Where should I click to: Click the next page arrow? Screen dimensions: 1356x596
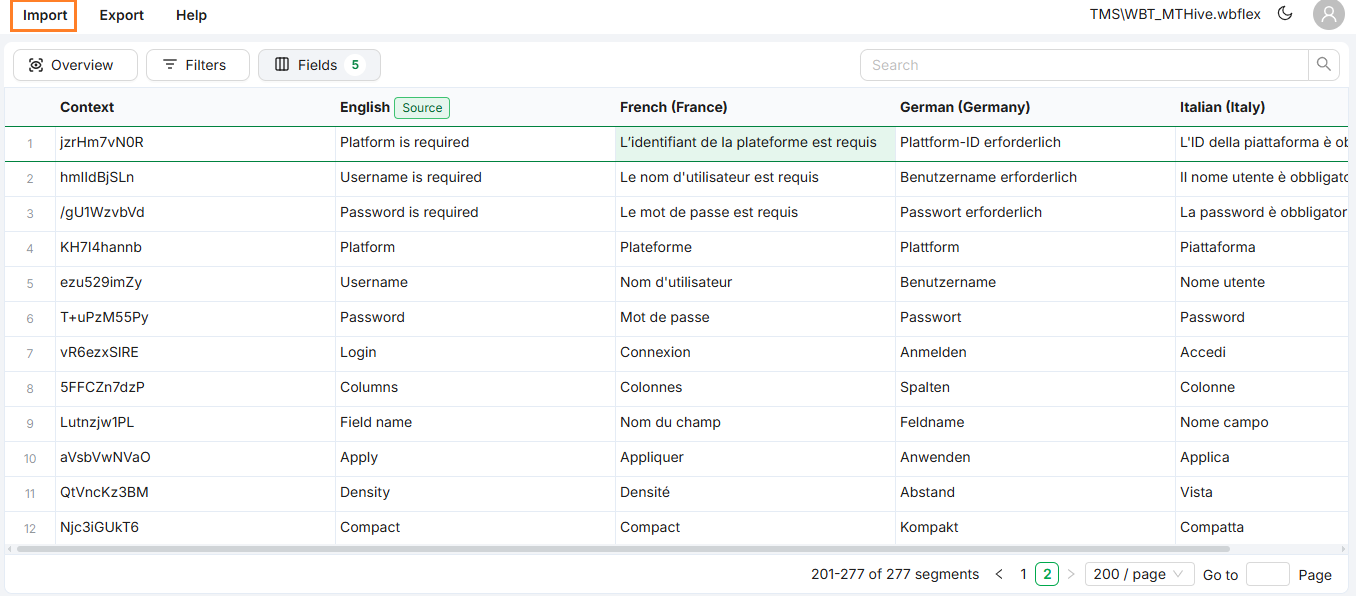pos(1071,574)
